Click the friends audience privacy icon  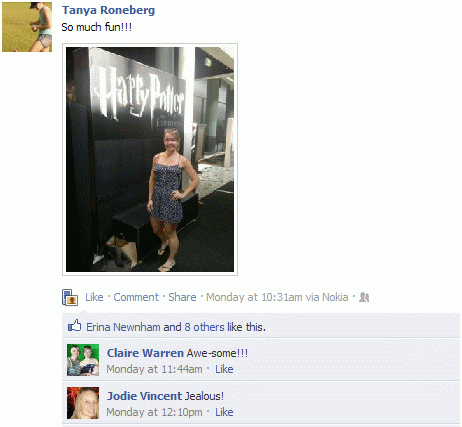(364, 297)
